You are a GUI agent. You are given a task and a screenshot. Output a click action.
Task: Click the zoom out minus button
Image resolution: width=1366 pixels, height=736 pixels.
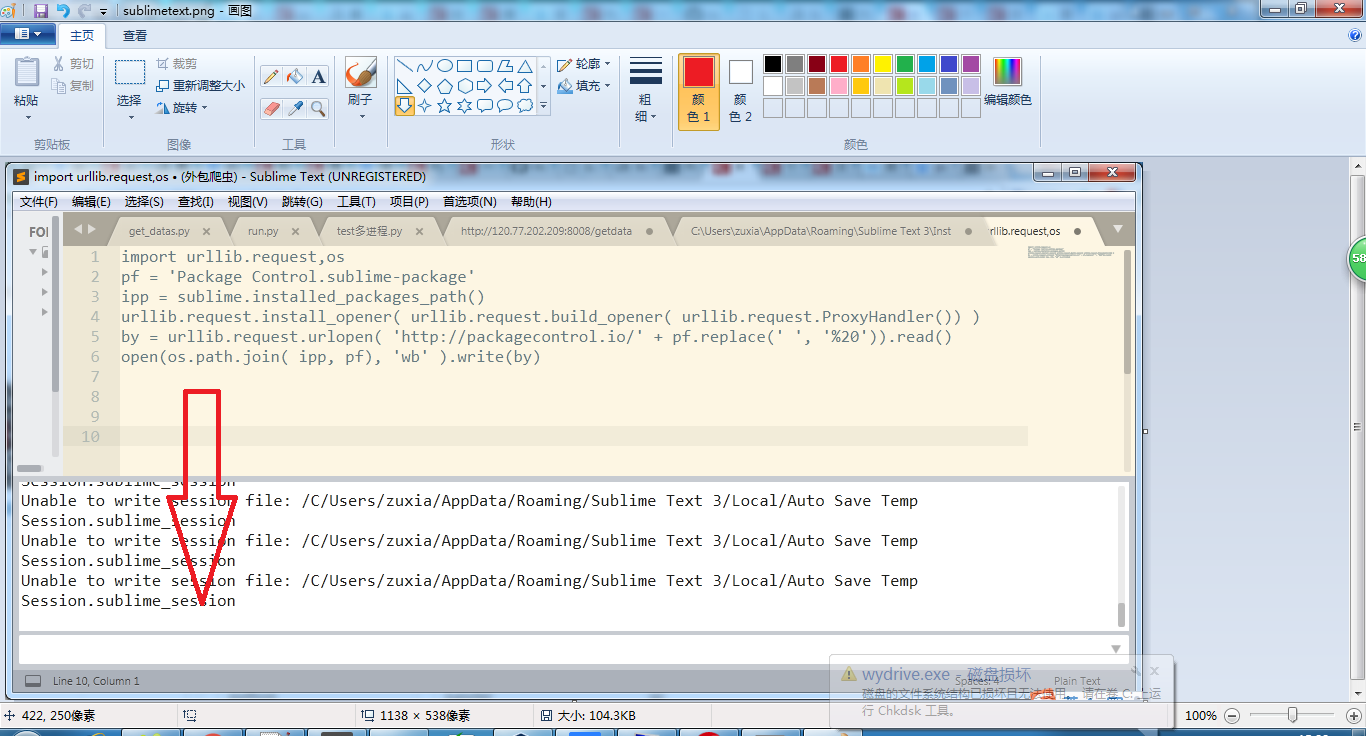click(1232, 716)
